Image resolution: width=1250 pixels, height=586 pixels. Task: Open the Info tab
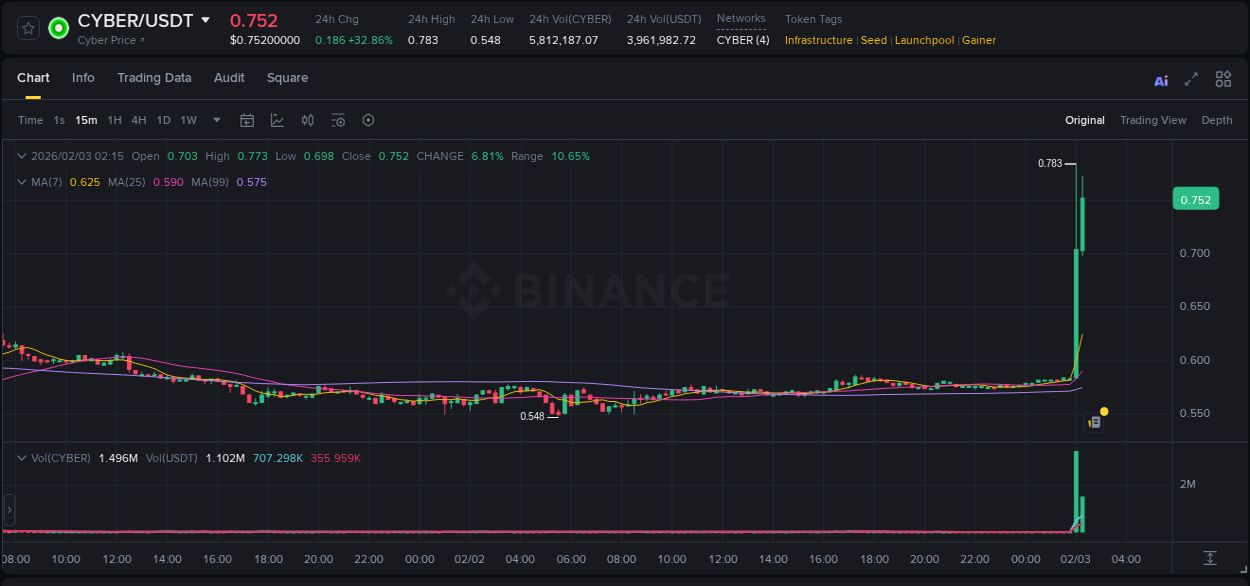pos(83,77)
